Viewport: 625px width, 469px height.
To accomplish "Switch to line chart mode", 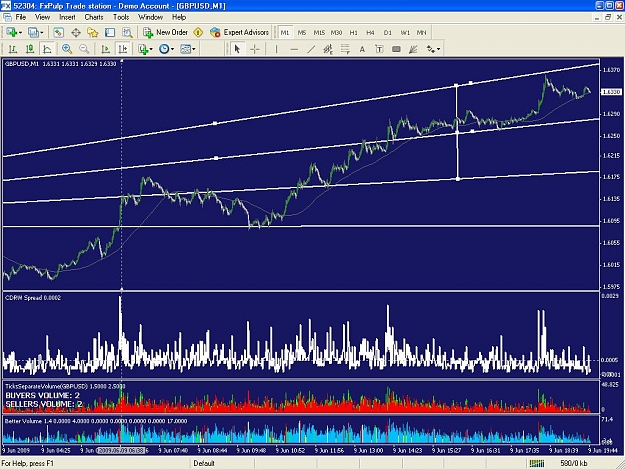I will click(47, 49).
